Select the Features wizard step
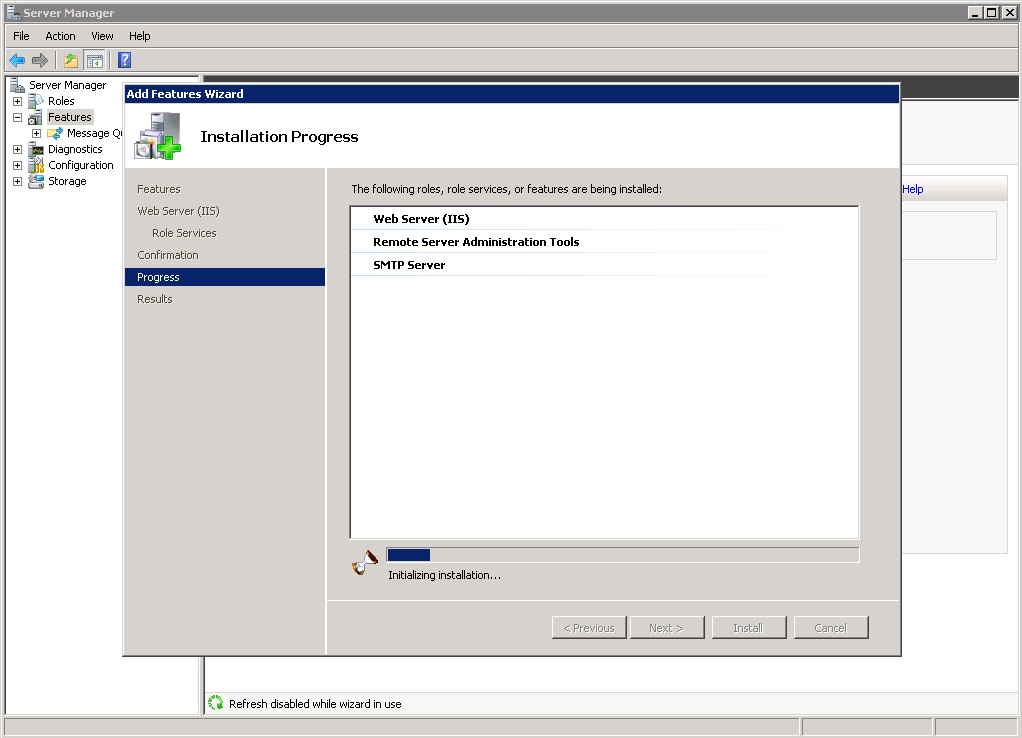Viewport: 1022px width, 738px height. pyautogui.click(x=159, y=189)
